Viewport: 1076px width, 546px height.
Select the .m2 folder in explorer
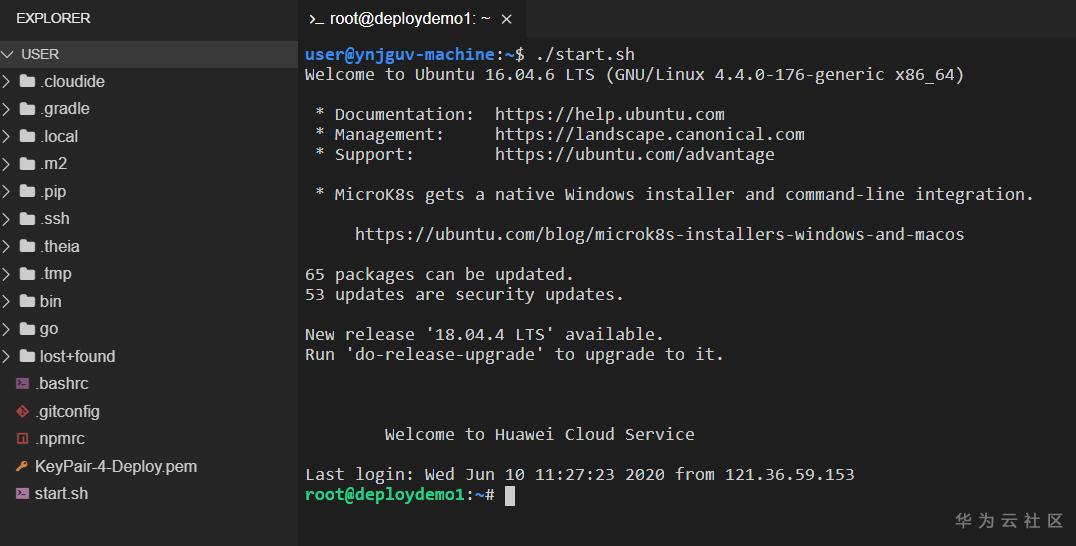click(x=54, y=163)
